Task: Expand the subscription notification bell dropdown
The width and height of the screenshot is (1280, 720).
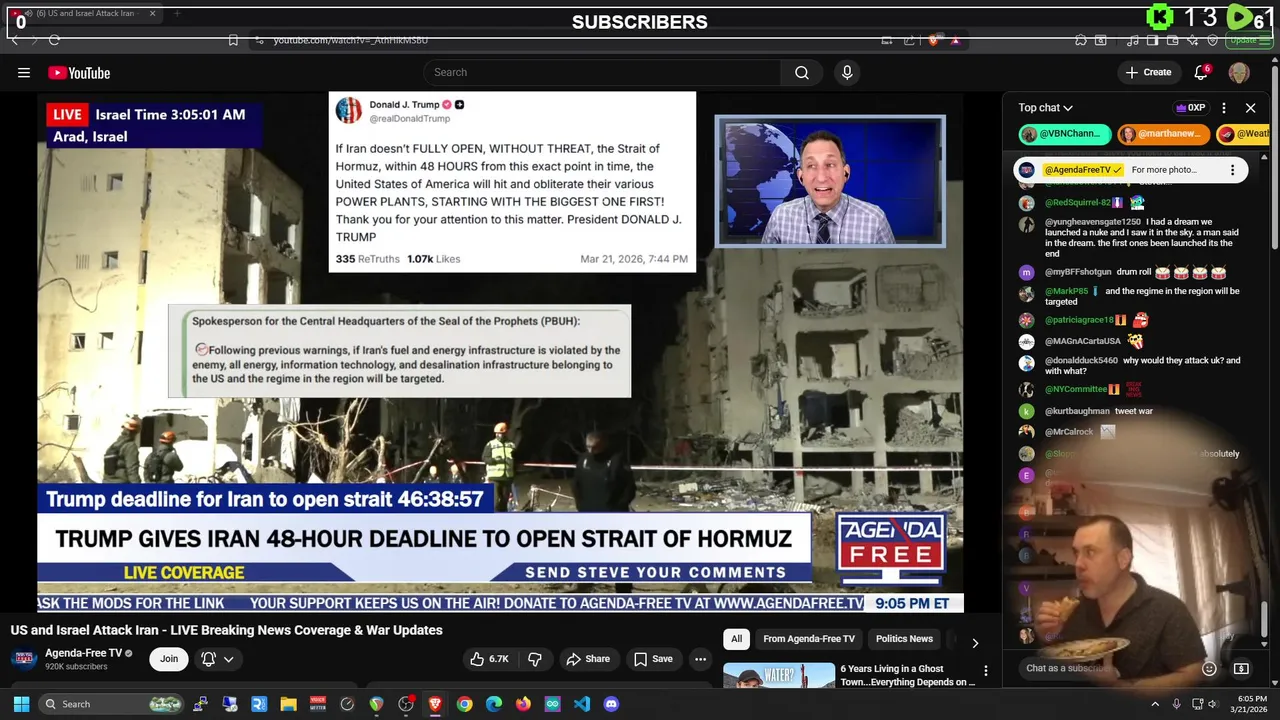Action: coord(217,658)
